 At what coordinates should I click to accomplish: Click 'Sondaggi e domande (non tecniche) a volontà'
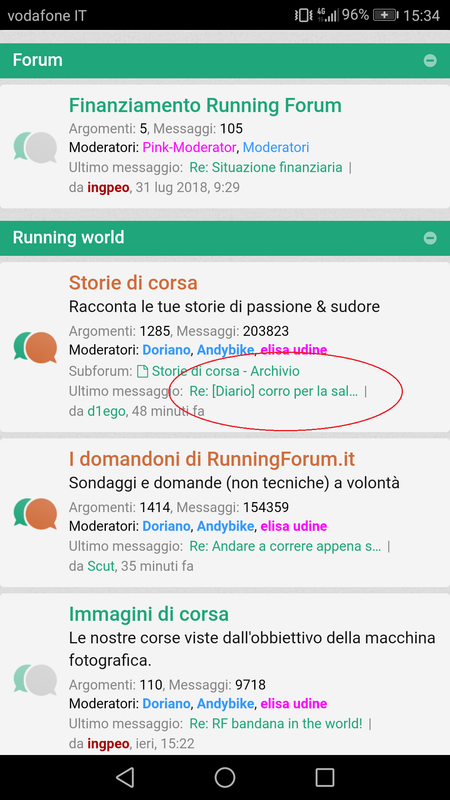pos(234,483)
